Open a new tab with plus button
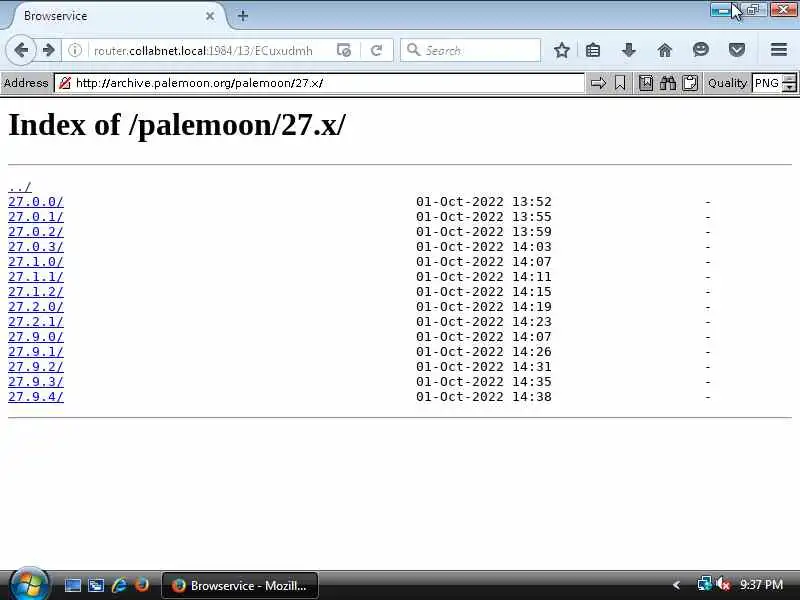 pos(243,16)
